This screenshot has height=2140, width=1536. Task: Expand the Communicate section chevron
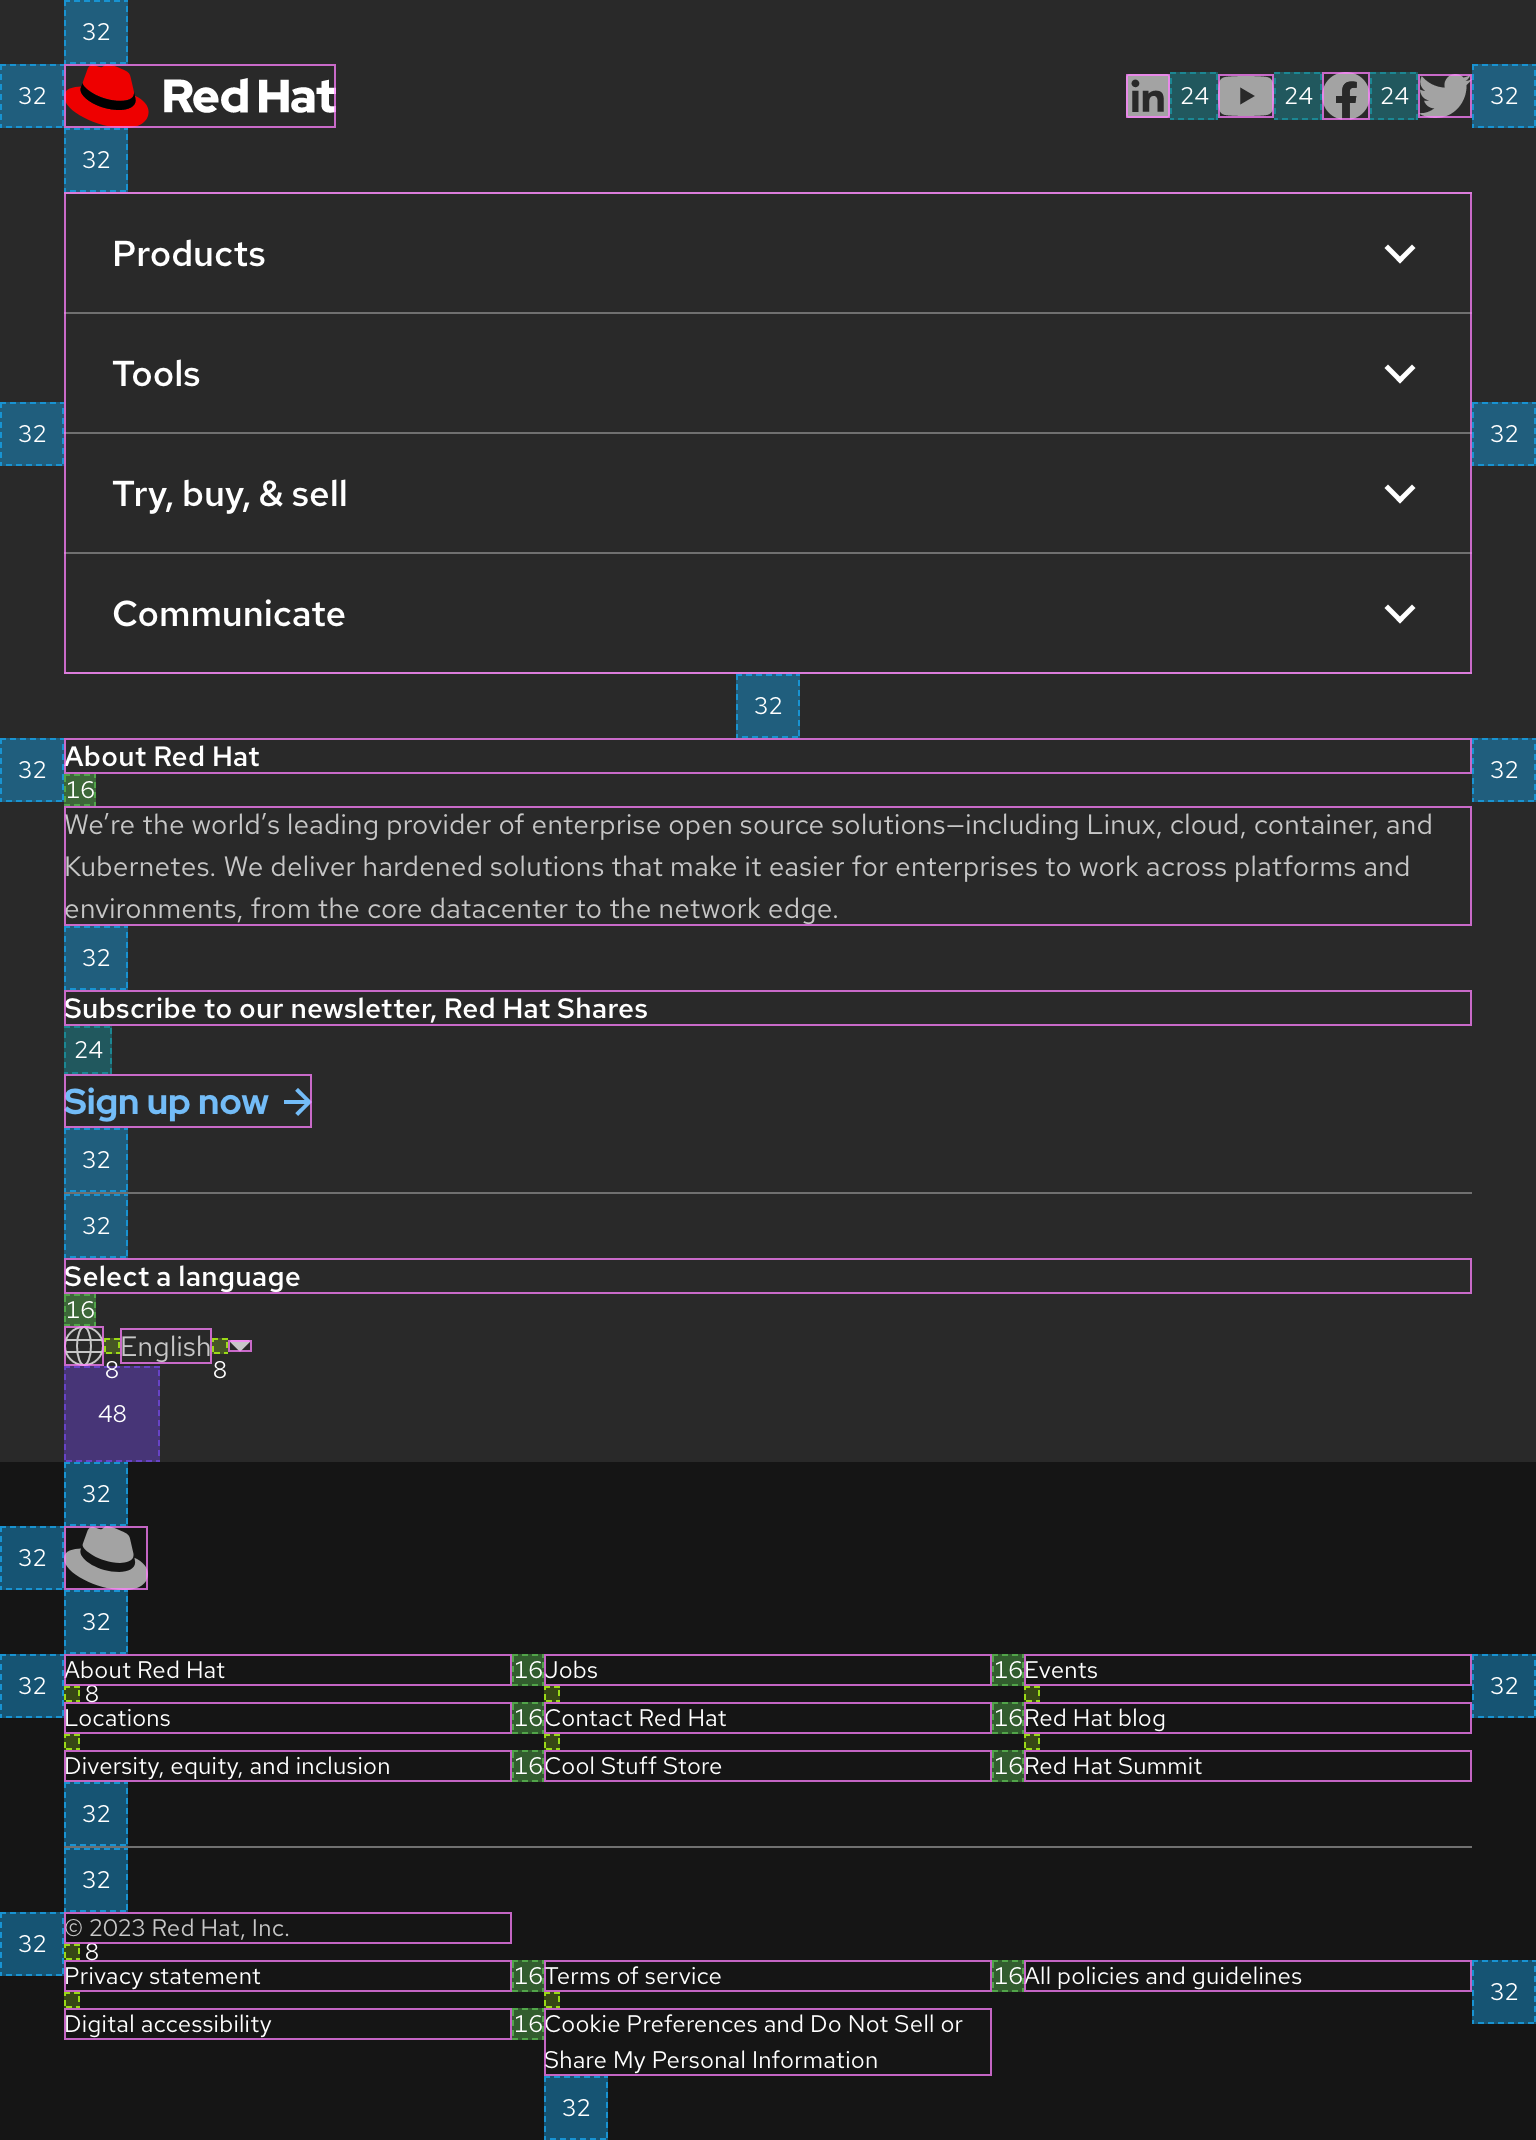[x=1400, y=614]
